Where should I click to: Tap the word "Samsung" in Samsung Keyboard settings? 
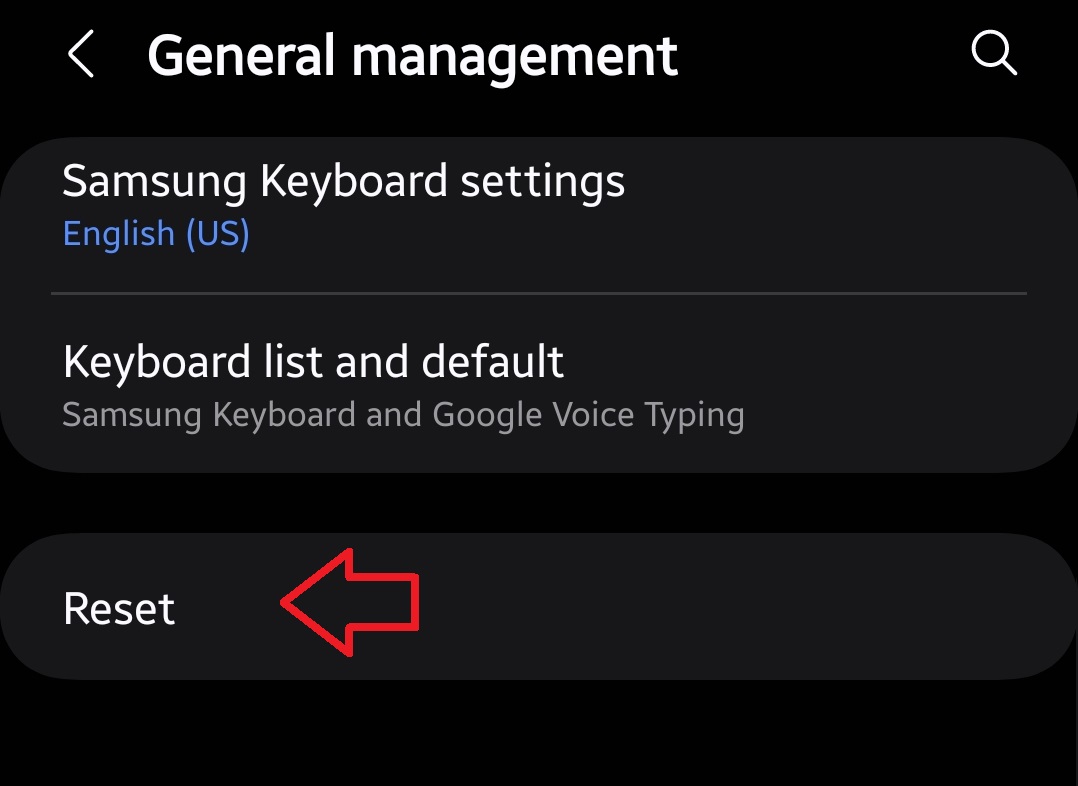click(x=153, y=182)
